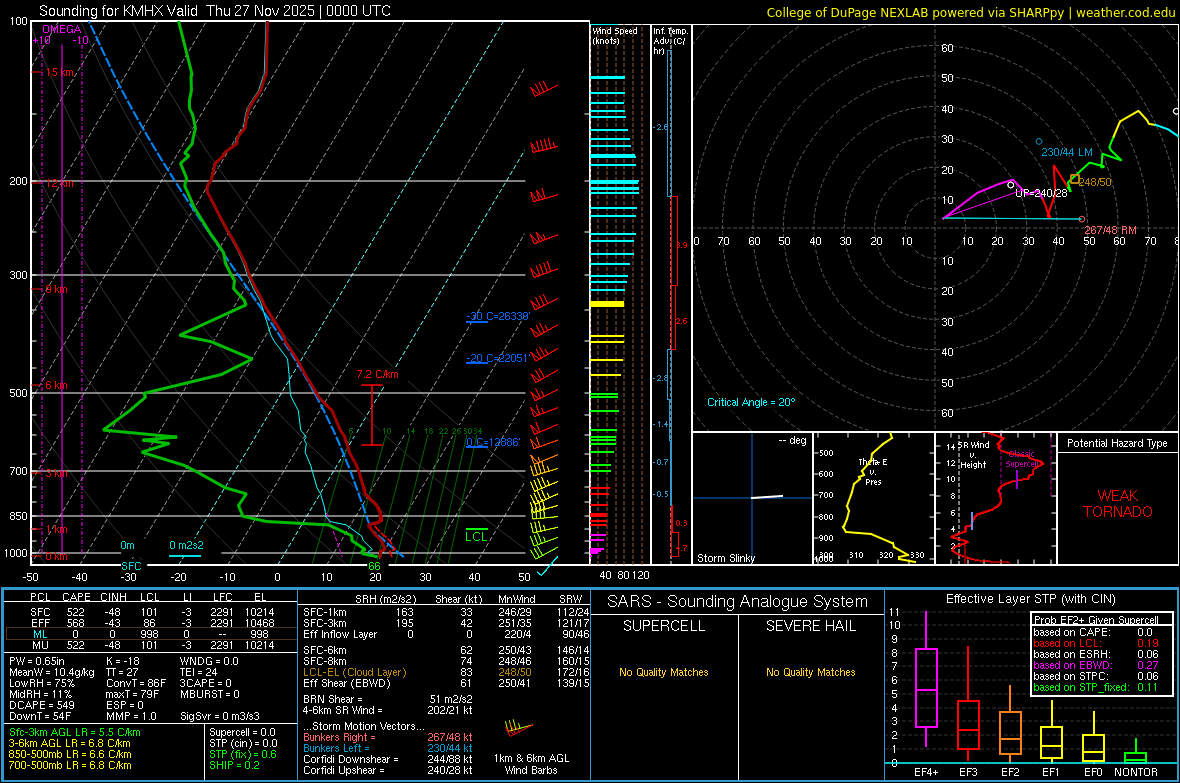Click the cyan SFC label below skew-T
This screenshot has width=1180, height=783.
click(131, 565)
